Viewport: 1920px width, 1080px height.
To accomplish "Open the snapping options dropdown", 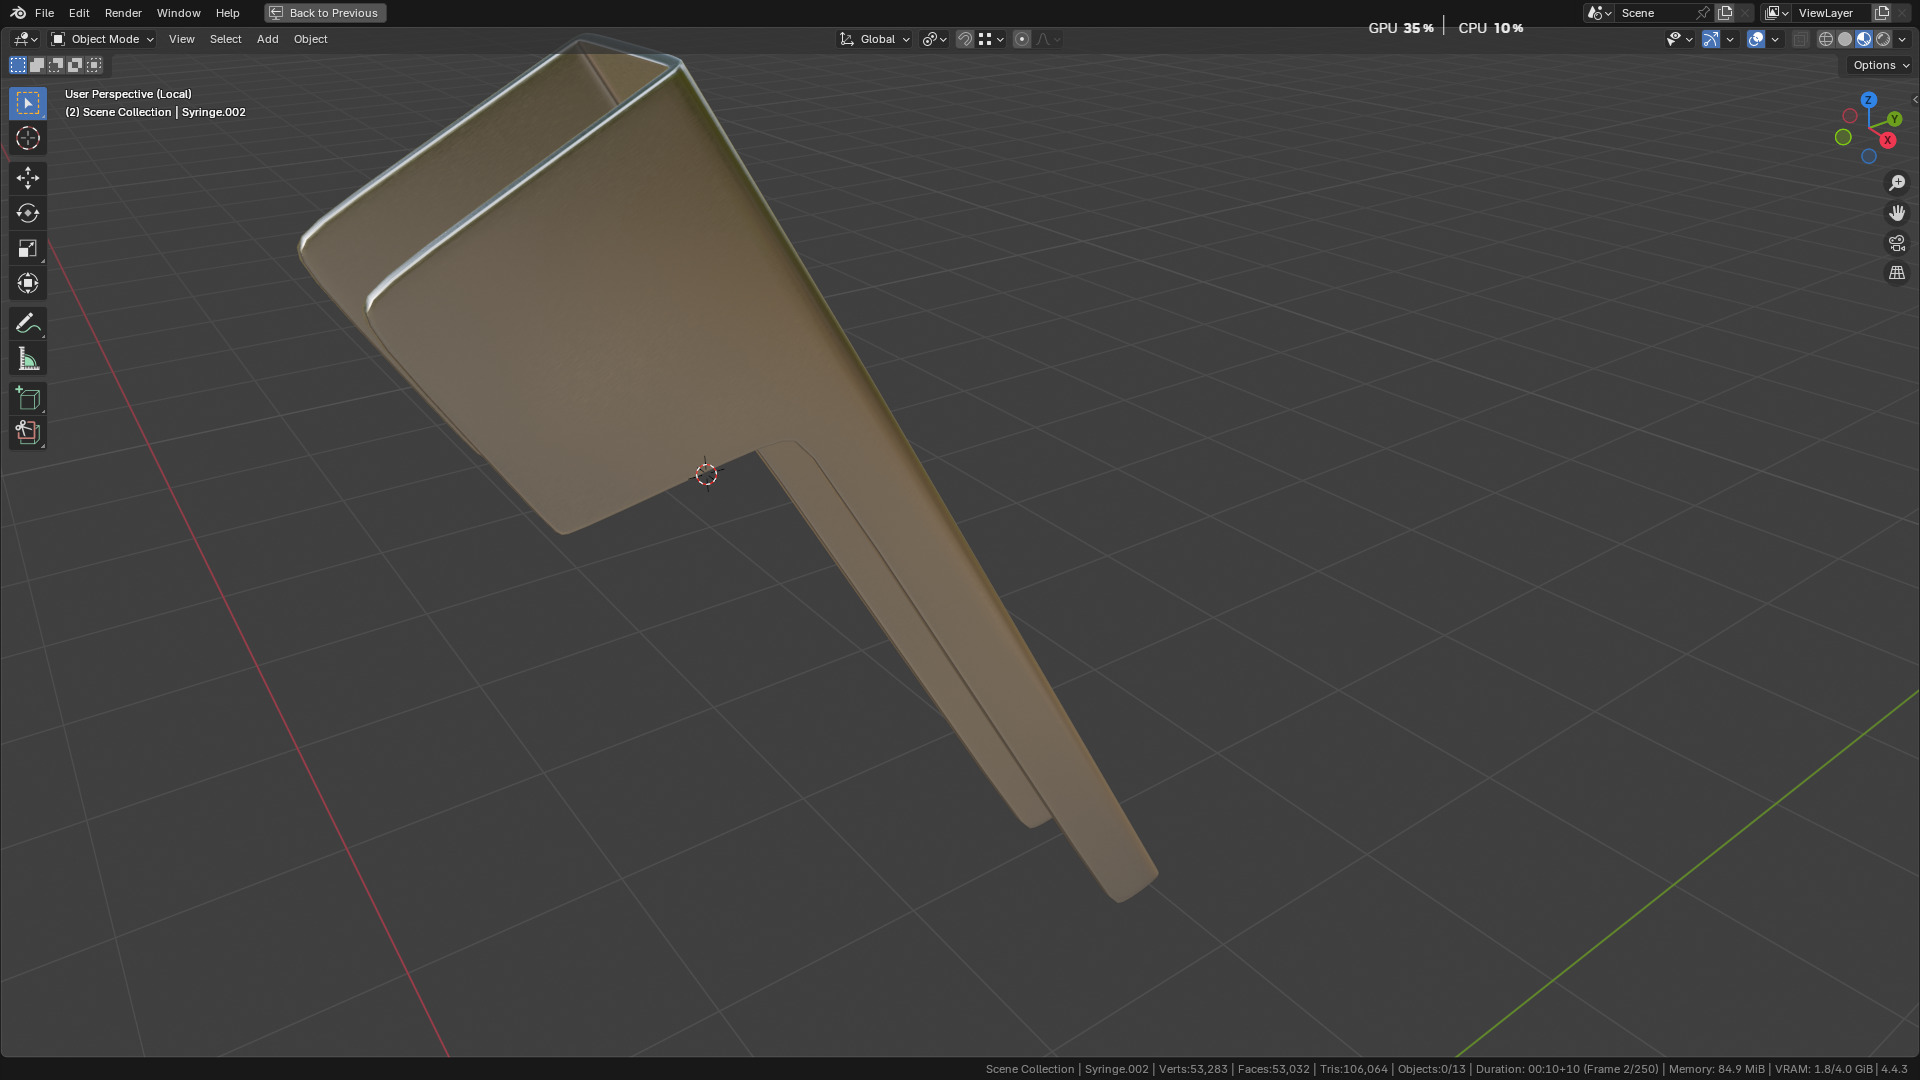I will click(991, 39).
